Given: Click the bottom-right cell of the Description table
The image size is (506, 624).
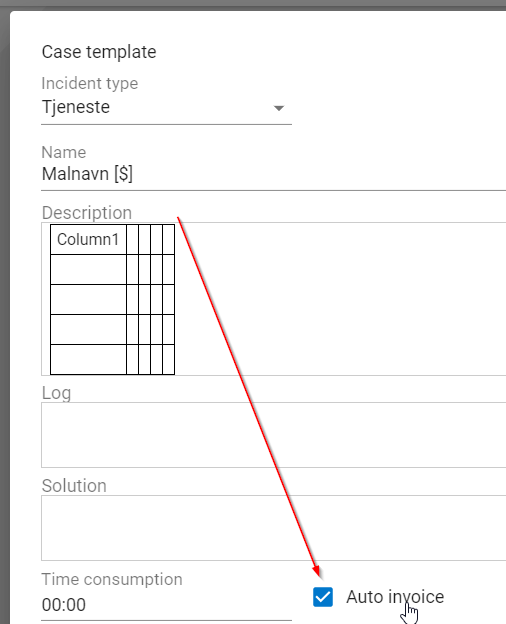Looking at the screenshot, I should click(x=169, y=359).
